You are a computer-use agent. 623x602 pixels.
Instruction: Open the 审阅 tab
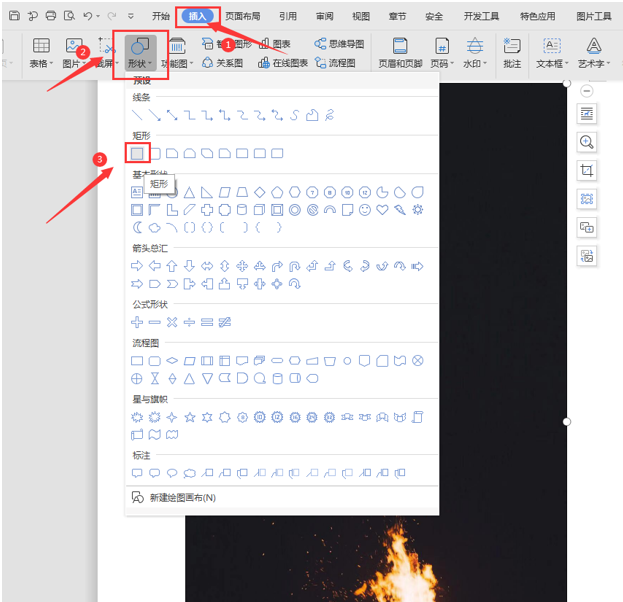(x=325, y=16)
